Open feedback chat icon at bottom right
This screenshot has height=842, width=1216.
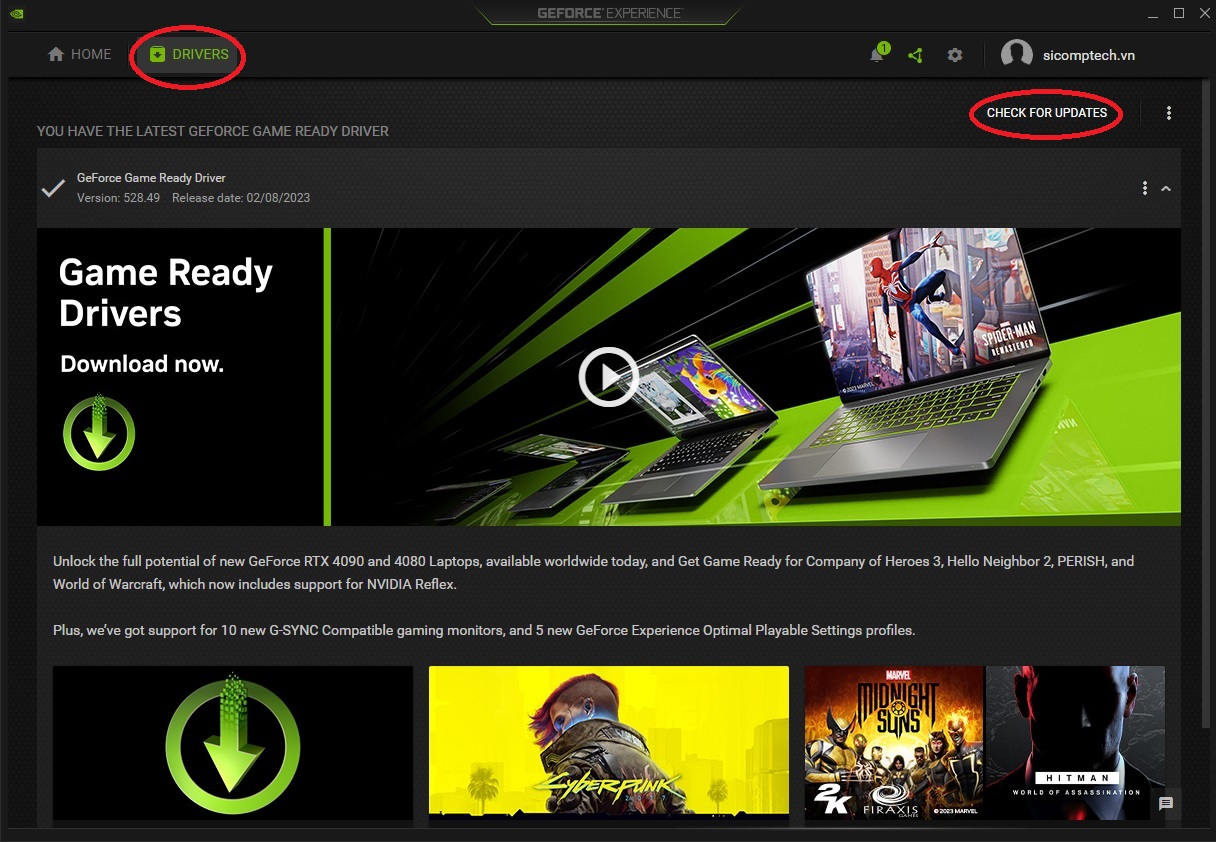[x=1165, y=803]
